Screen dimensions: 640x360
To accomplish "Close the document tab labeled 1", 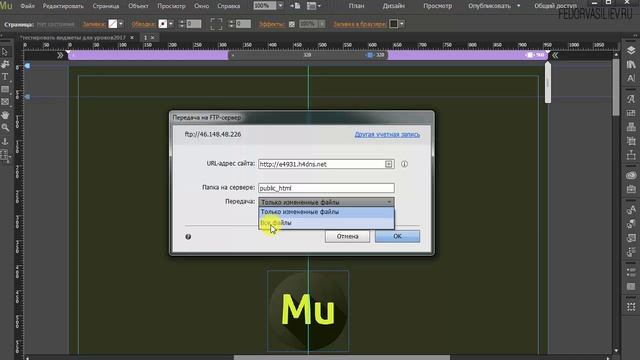I will [153, 38].
